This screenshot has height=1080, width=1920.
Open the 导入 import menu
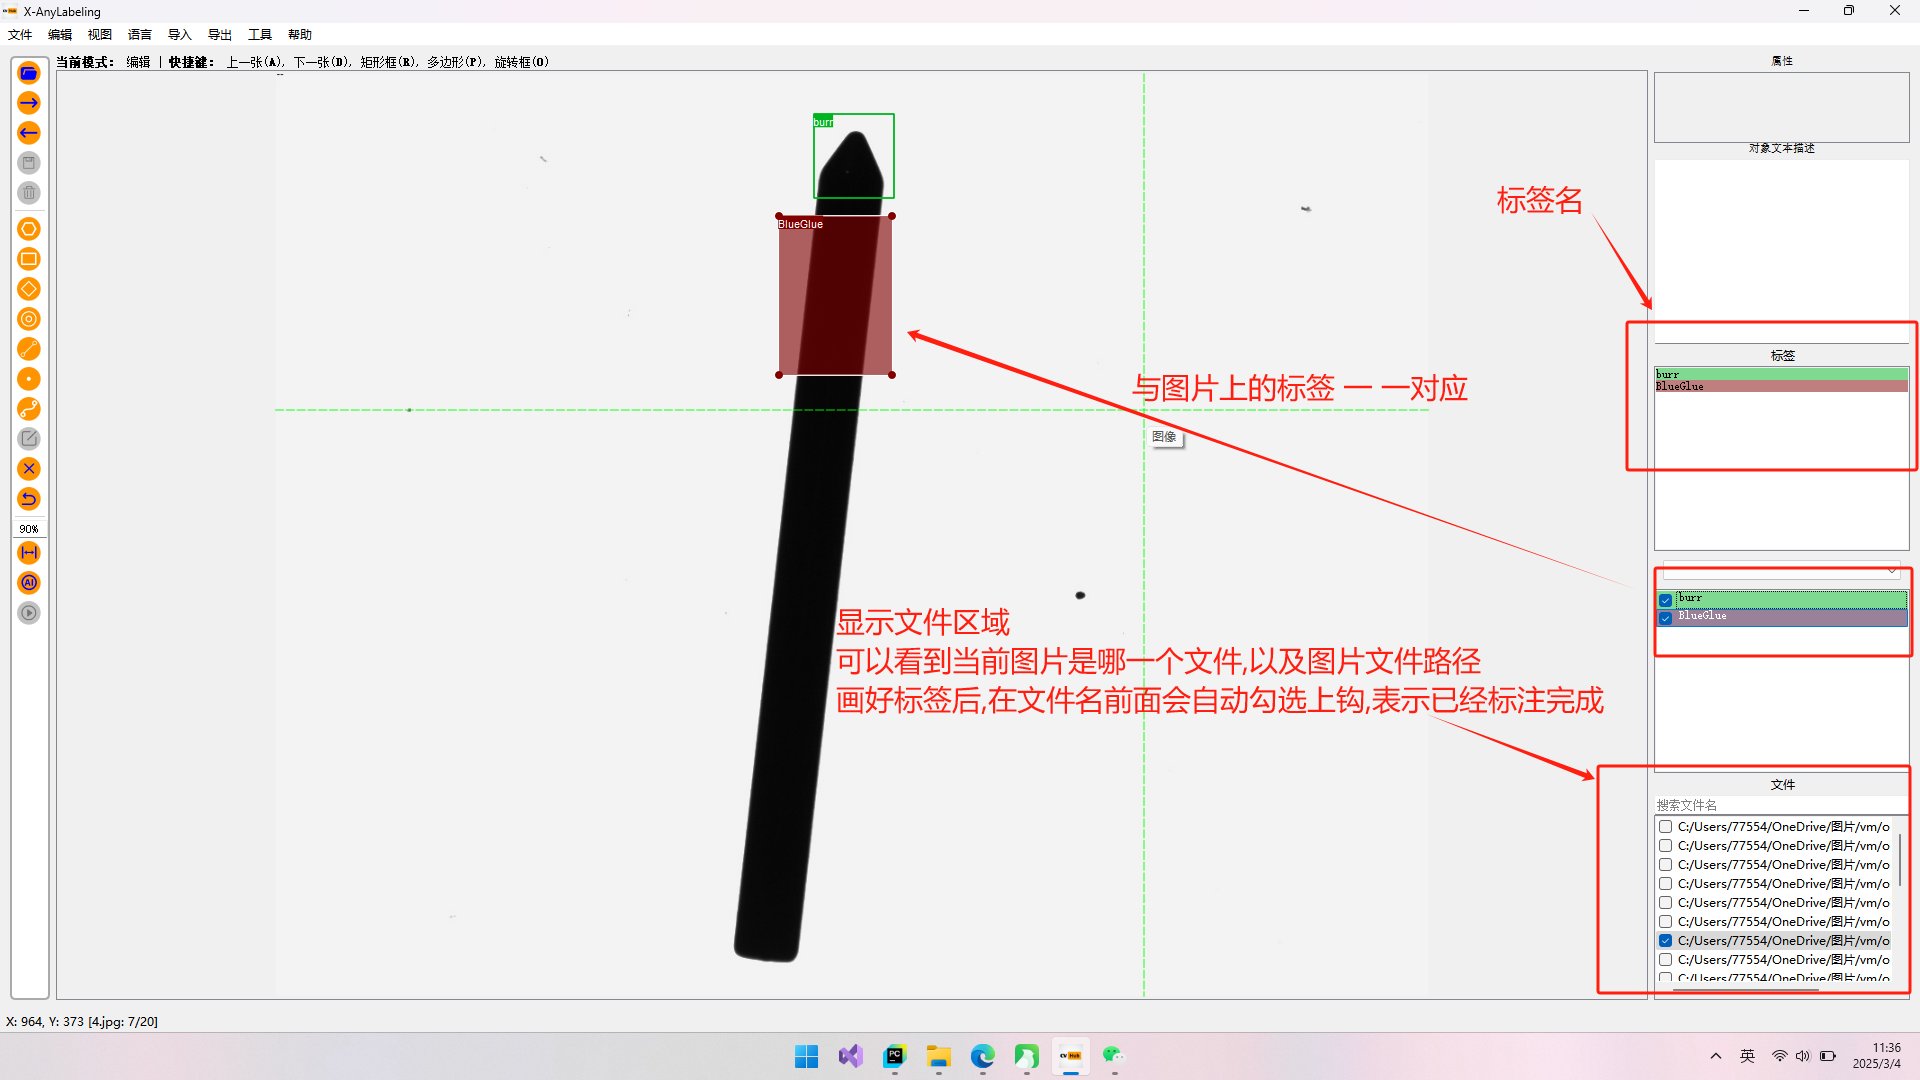179,35
